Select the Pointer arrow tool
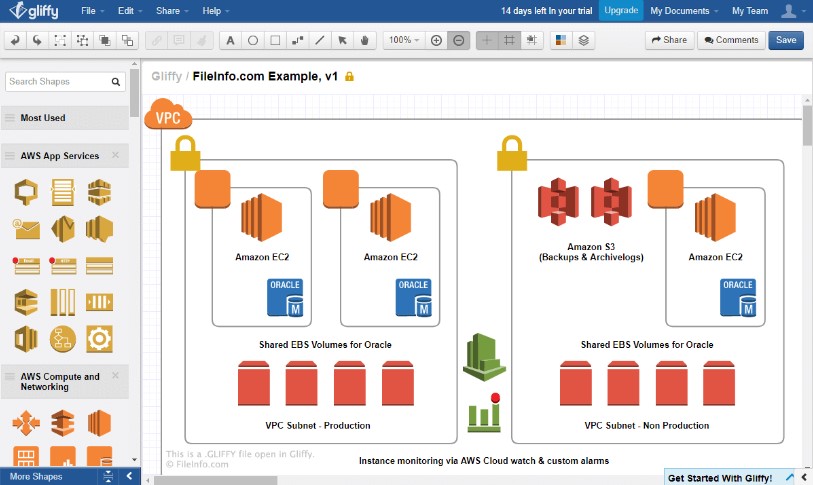 342,40
